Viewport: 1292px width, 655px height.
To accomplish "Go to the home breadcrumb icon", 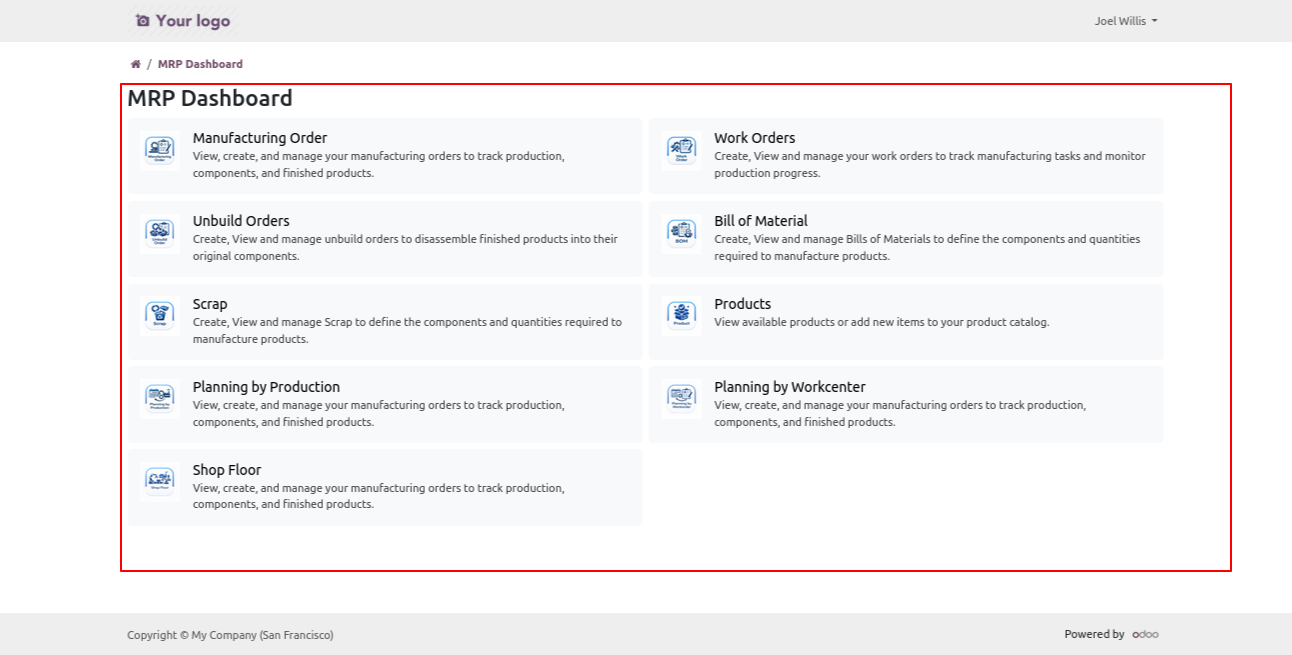I will point(136,64).
